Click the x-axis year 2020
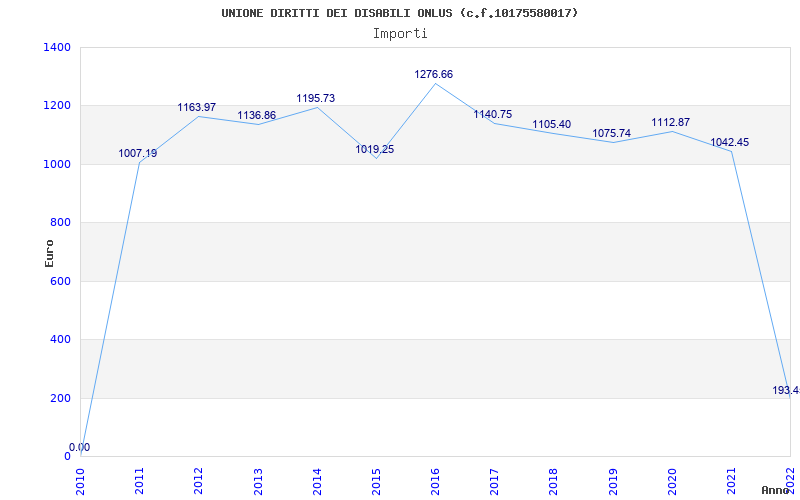The height and width of the screenshot is (500, 800). (672, 482)
